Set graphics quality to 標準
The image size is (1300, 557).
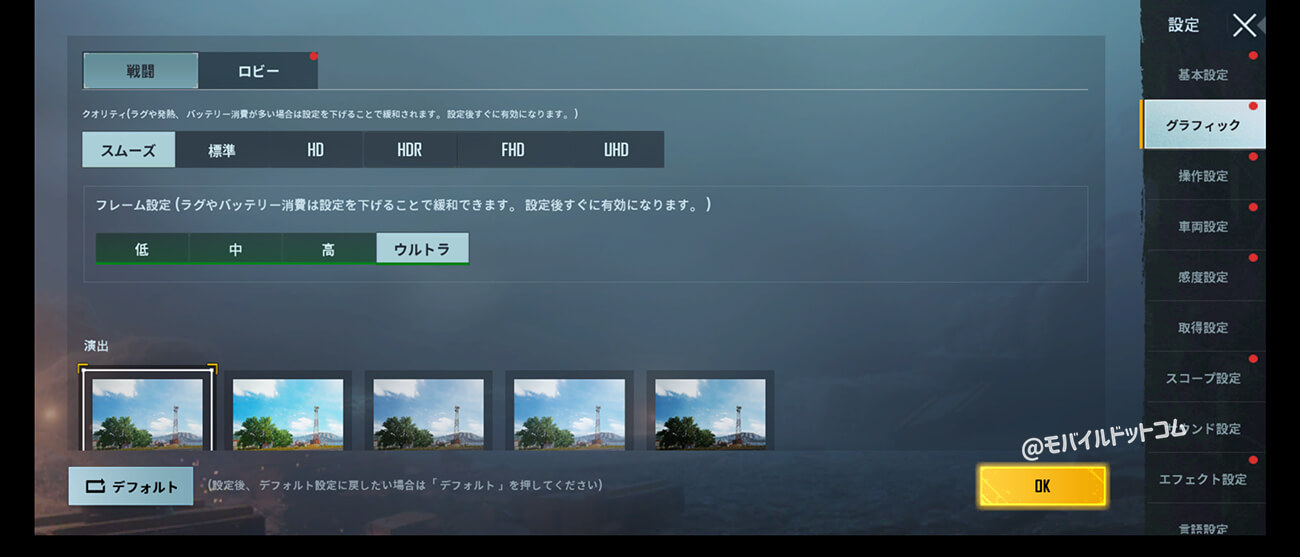222,150
